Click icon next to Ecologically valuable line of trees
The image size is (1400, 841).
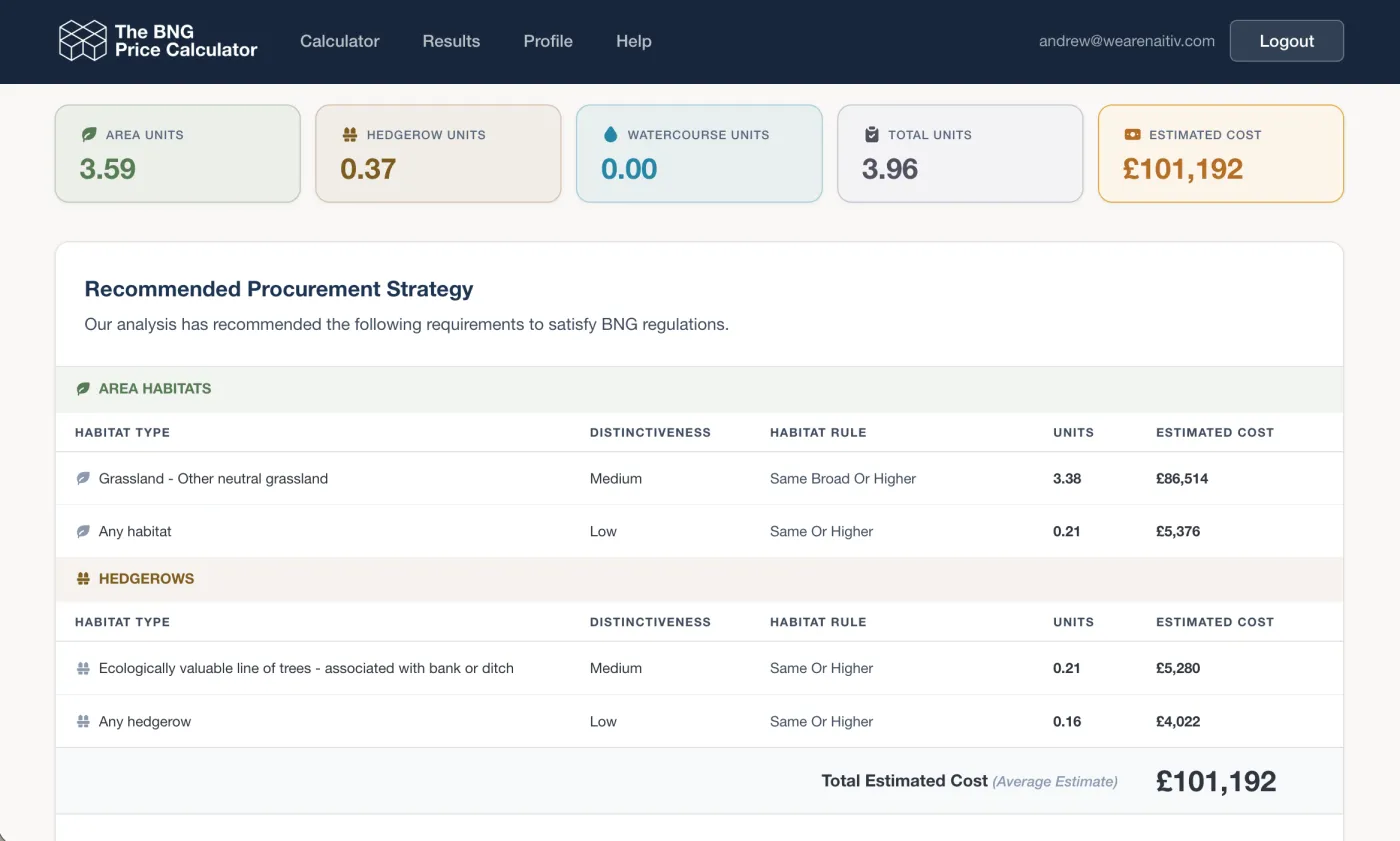[84, 669]
